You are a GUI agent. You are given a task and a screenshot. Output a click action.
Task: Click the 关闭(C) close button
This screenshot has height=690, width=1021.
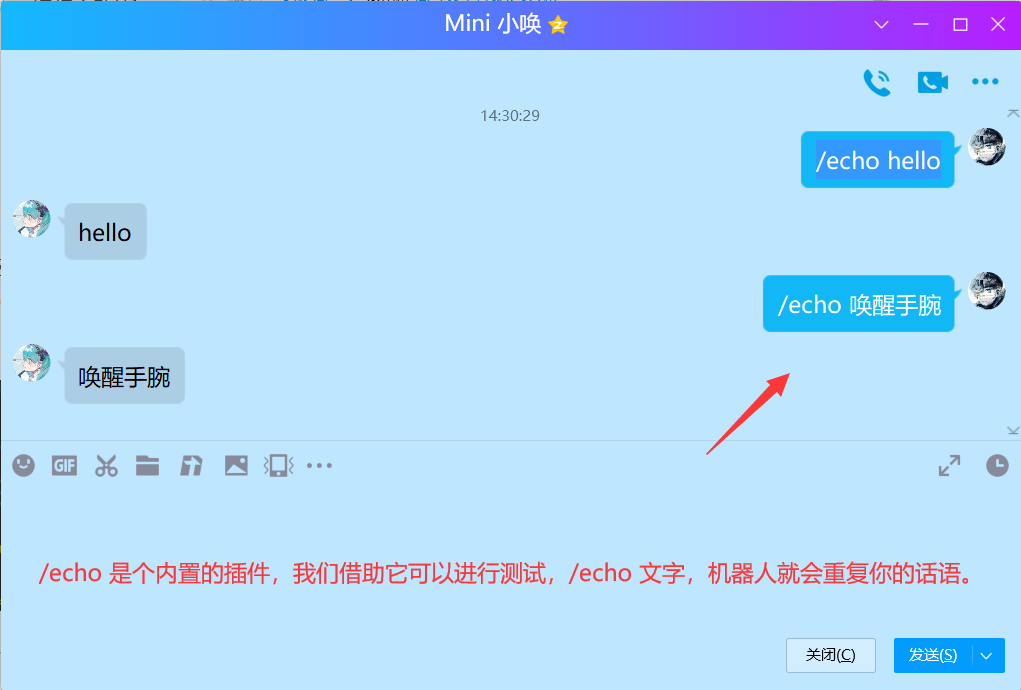[830, 655]
